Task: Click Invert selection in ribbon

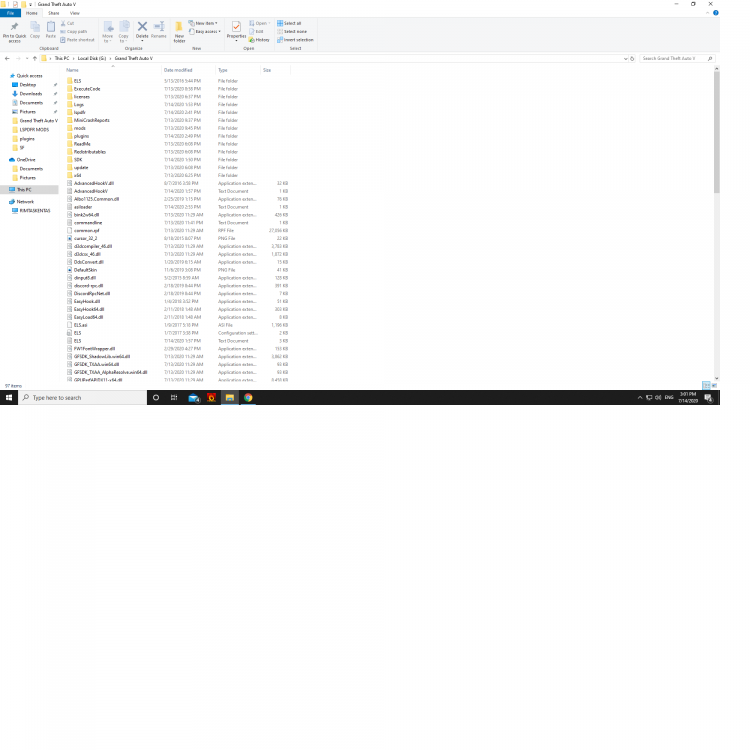Action: point(295,40)
